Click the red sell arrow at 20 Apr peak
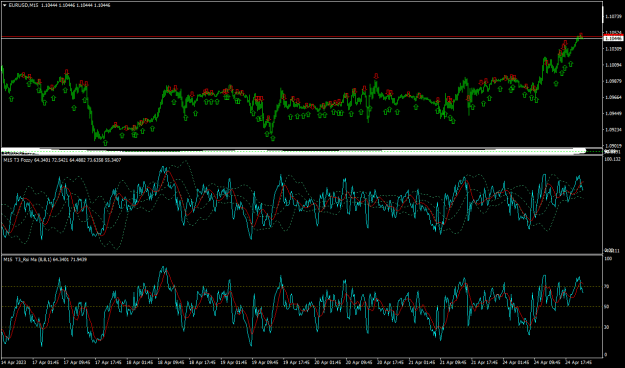 (x=376, y=76)
